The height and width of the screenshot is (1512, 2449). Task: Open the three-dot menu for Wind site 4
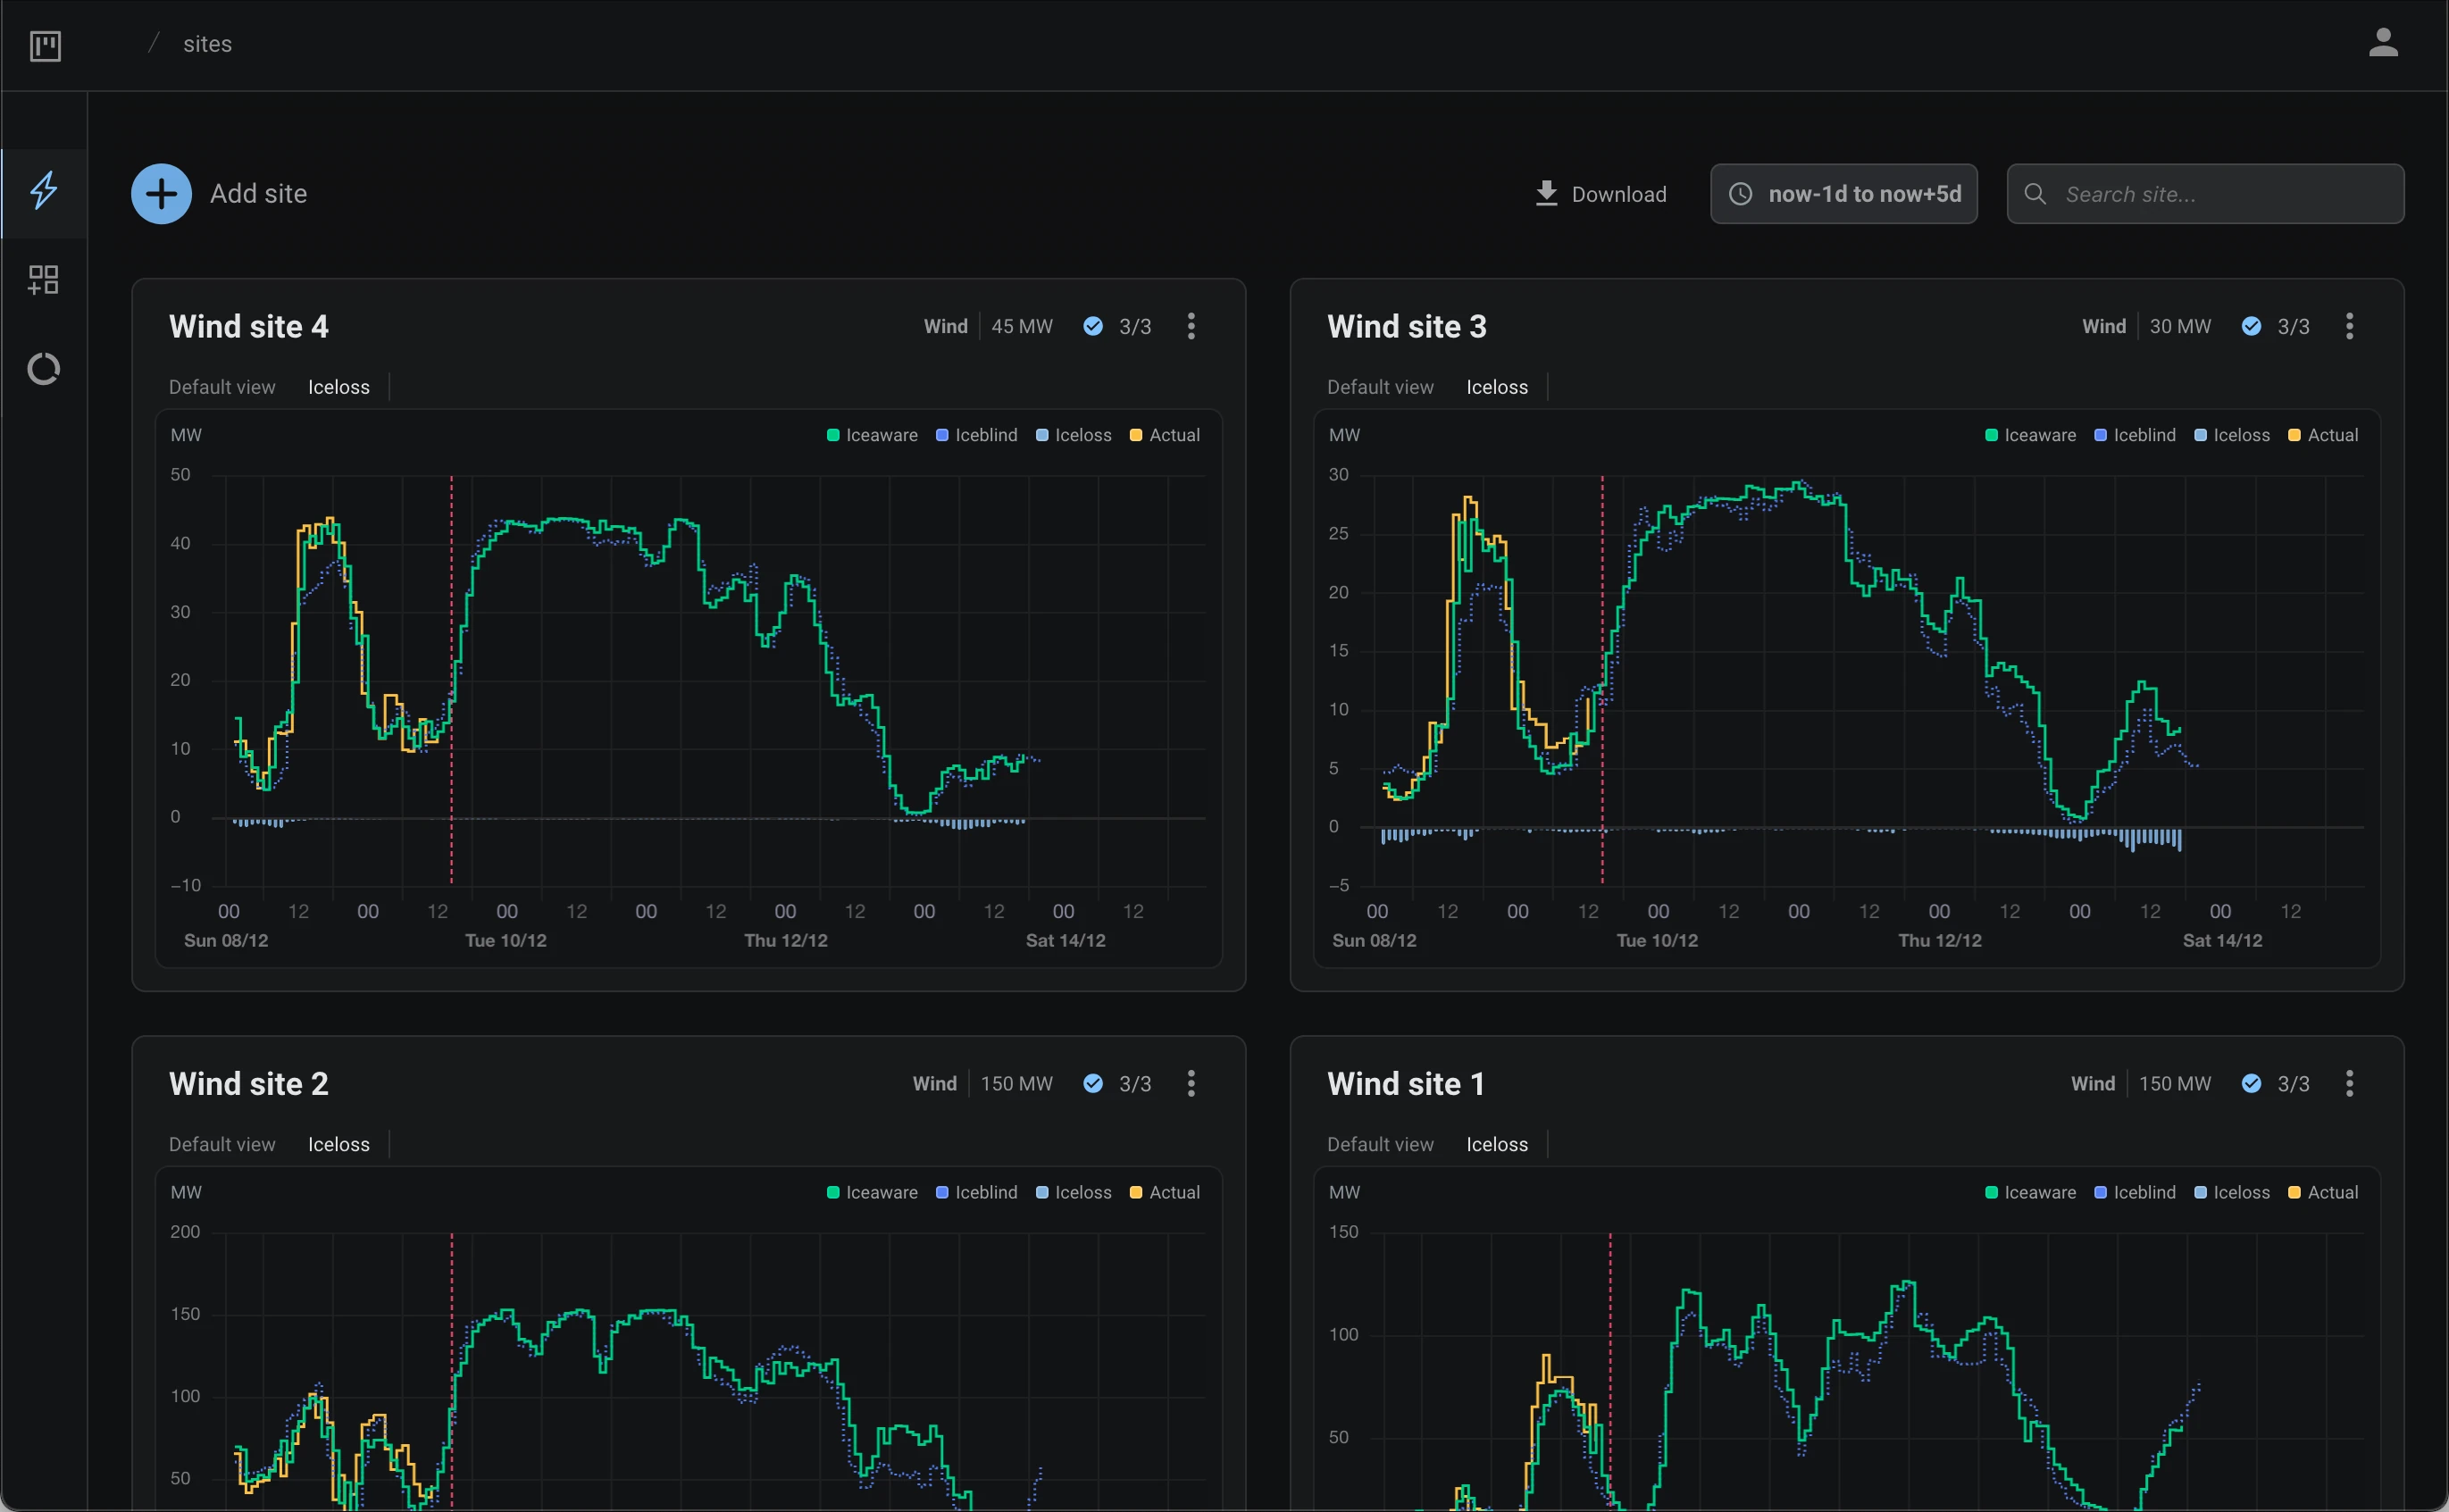click(1191, 326)
